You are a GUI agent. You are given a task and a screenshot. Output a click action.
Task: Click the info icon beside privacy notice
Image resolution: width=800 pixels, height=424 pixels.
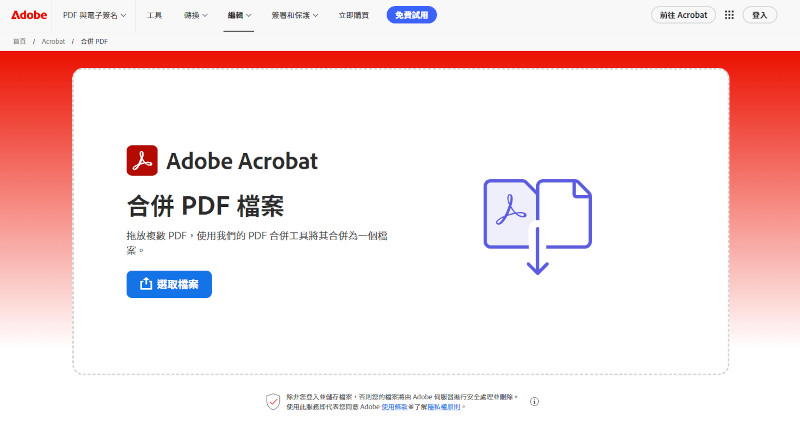[x=534, y=402]
